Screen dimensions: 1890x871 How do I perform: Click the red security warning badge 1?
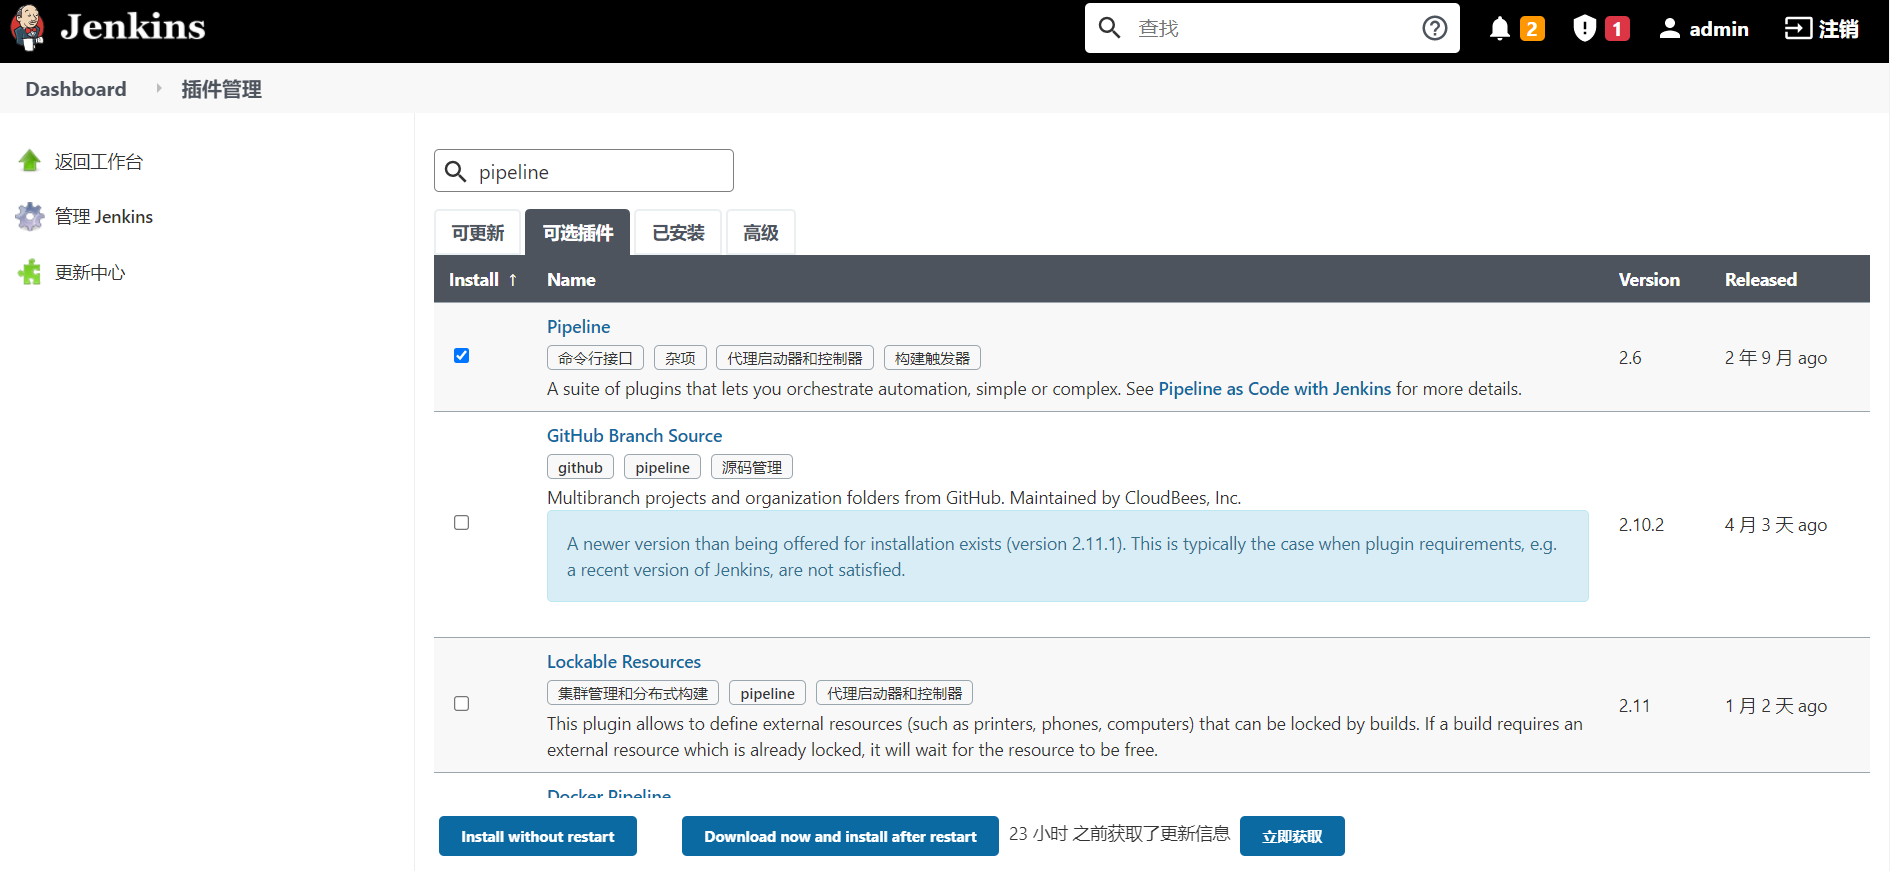1617,29
